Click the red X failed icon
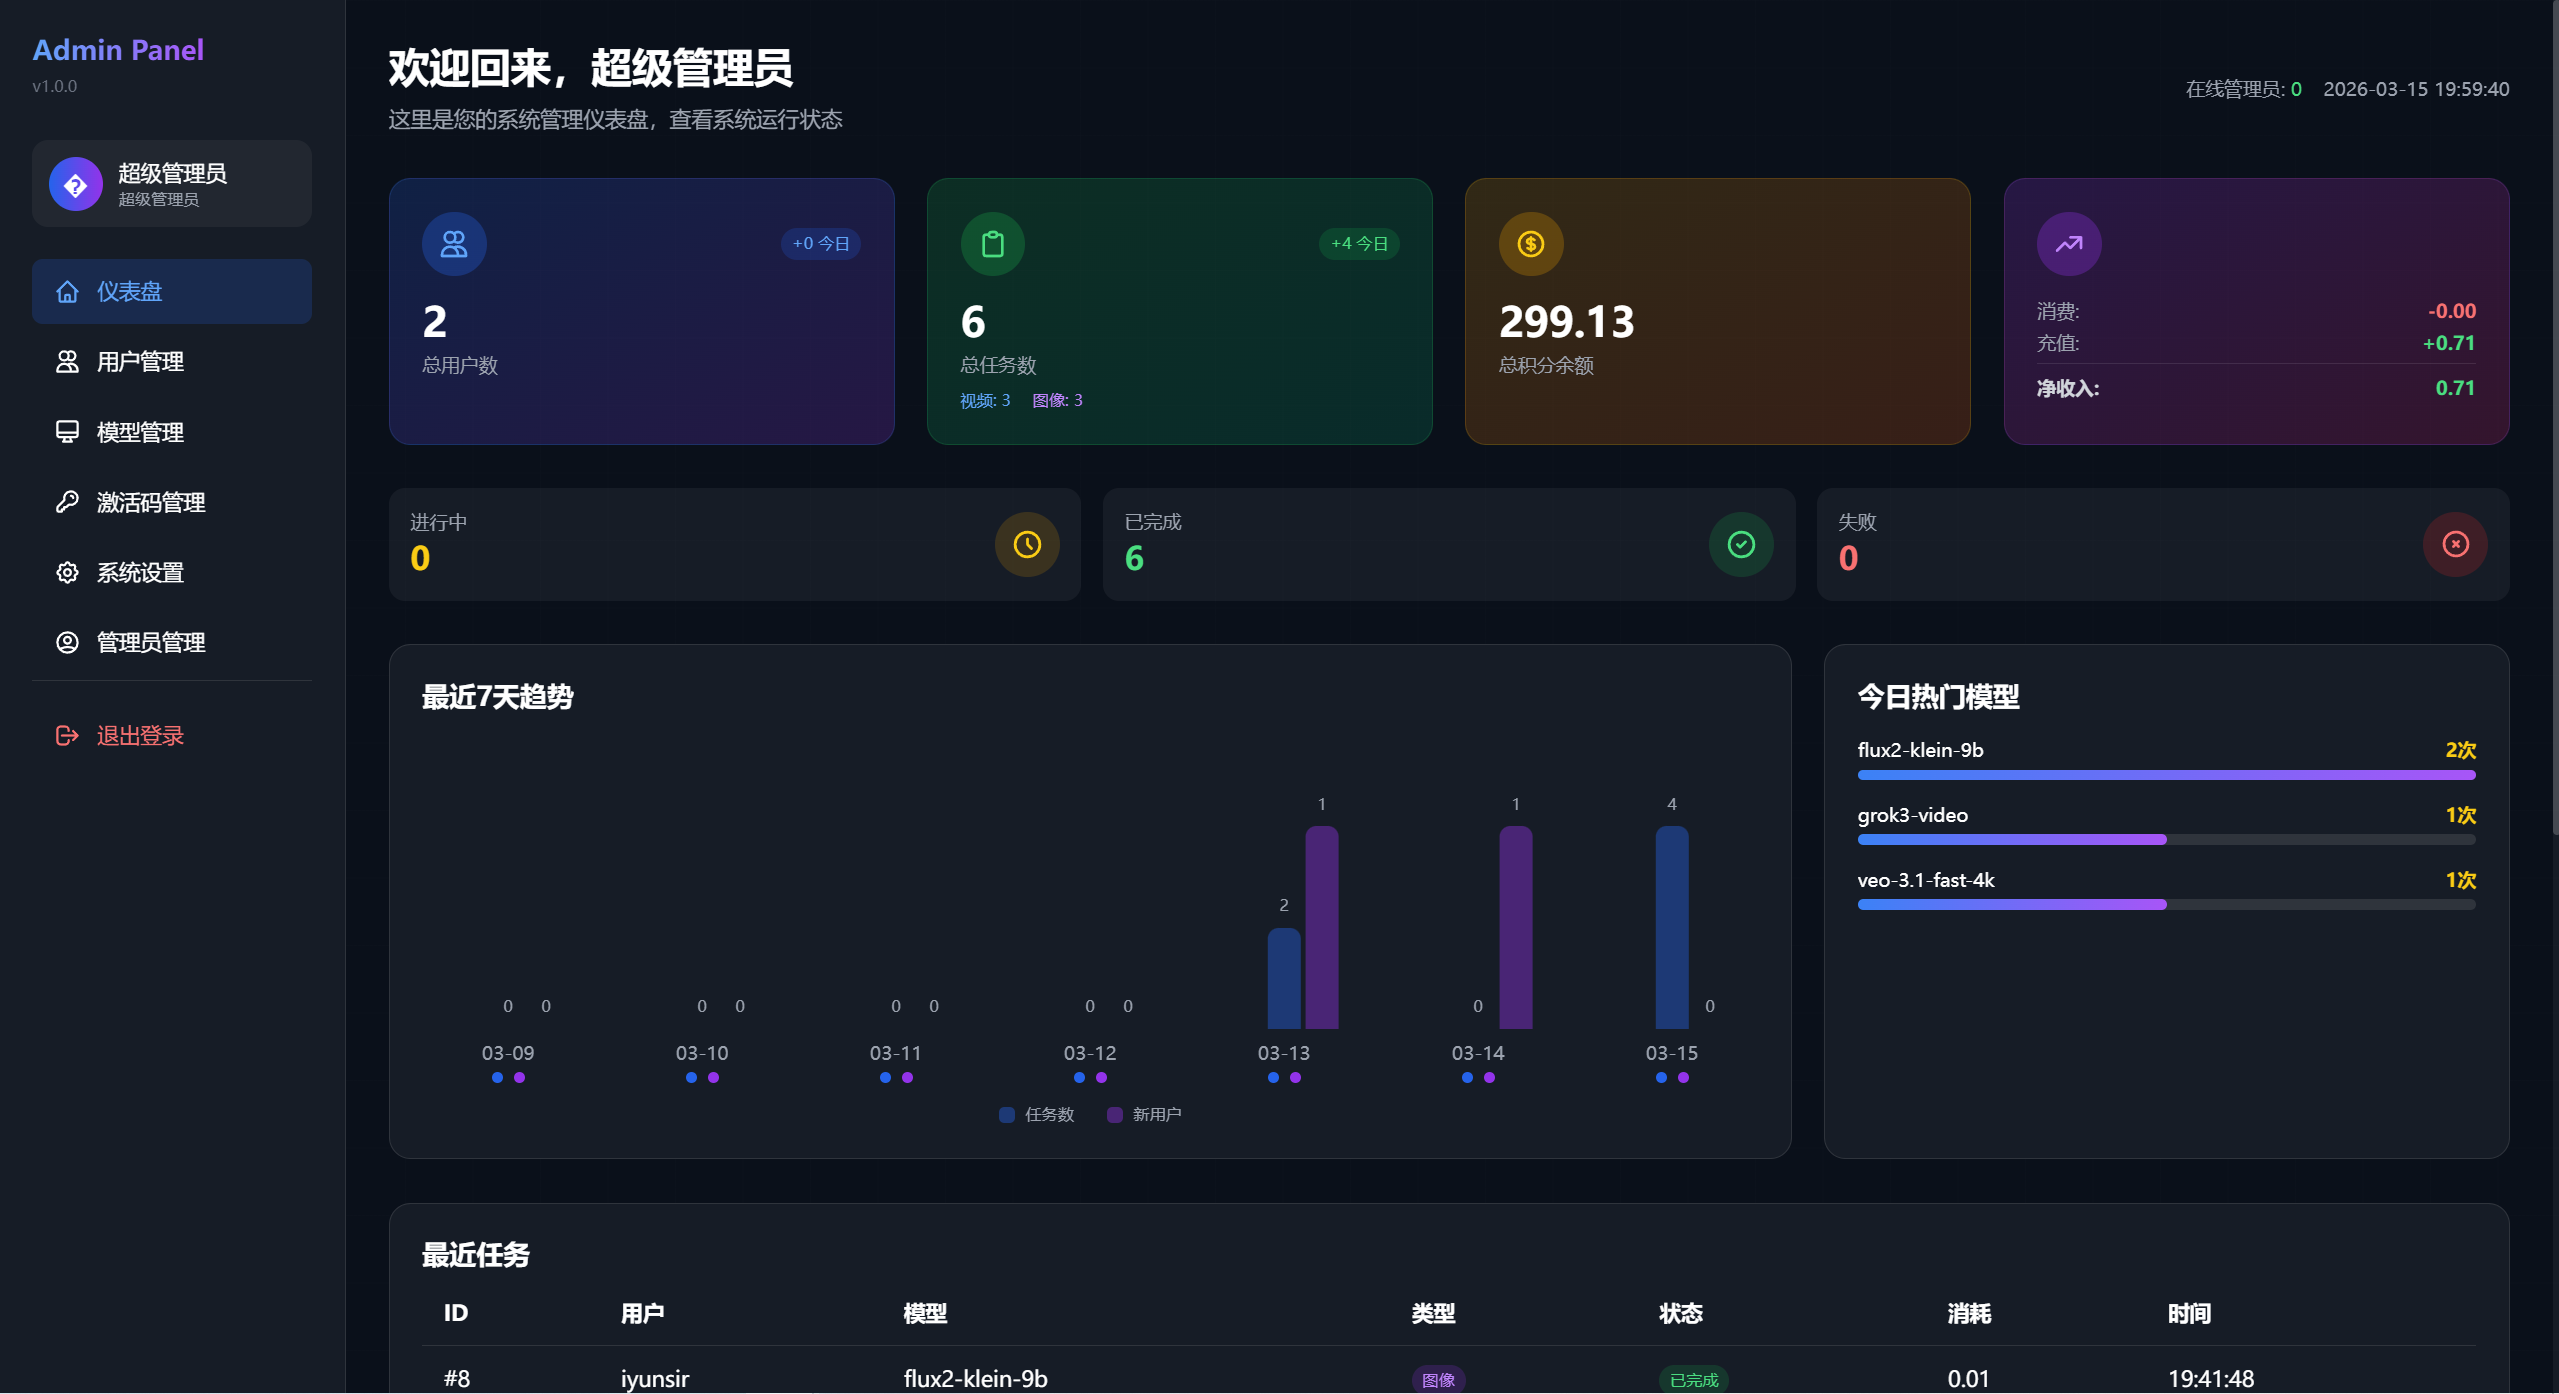 [x=2454, y=544]
